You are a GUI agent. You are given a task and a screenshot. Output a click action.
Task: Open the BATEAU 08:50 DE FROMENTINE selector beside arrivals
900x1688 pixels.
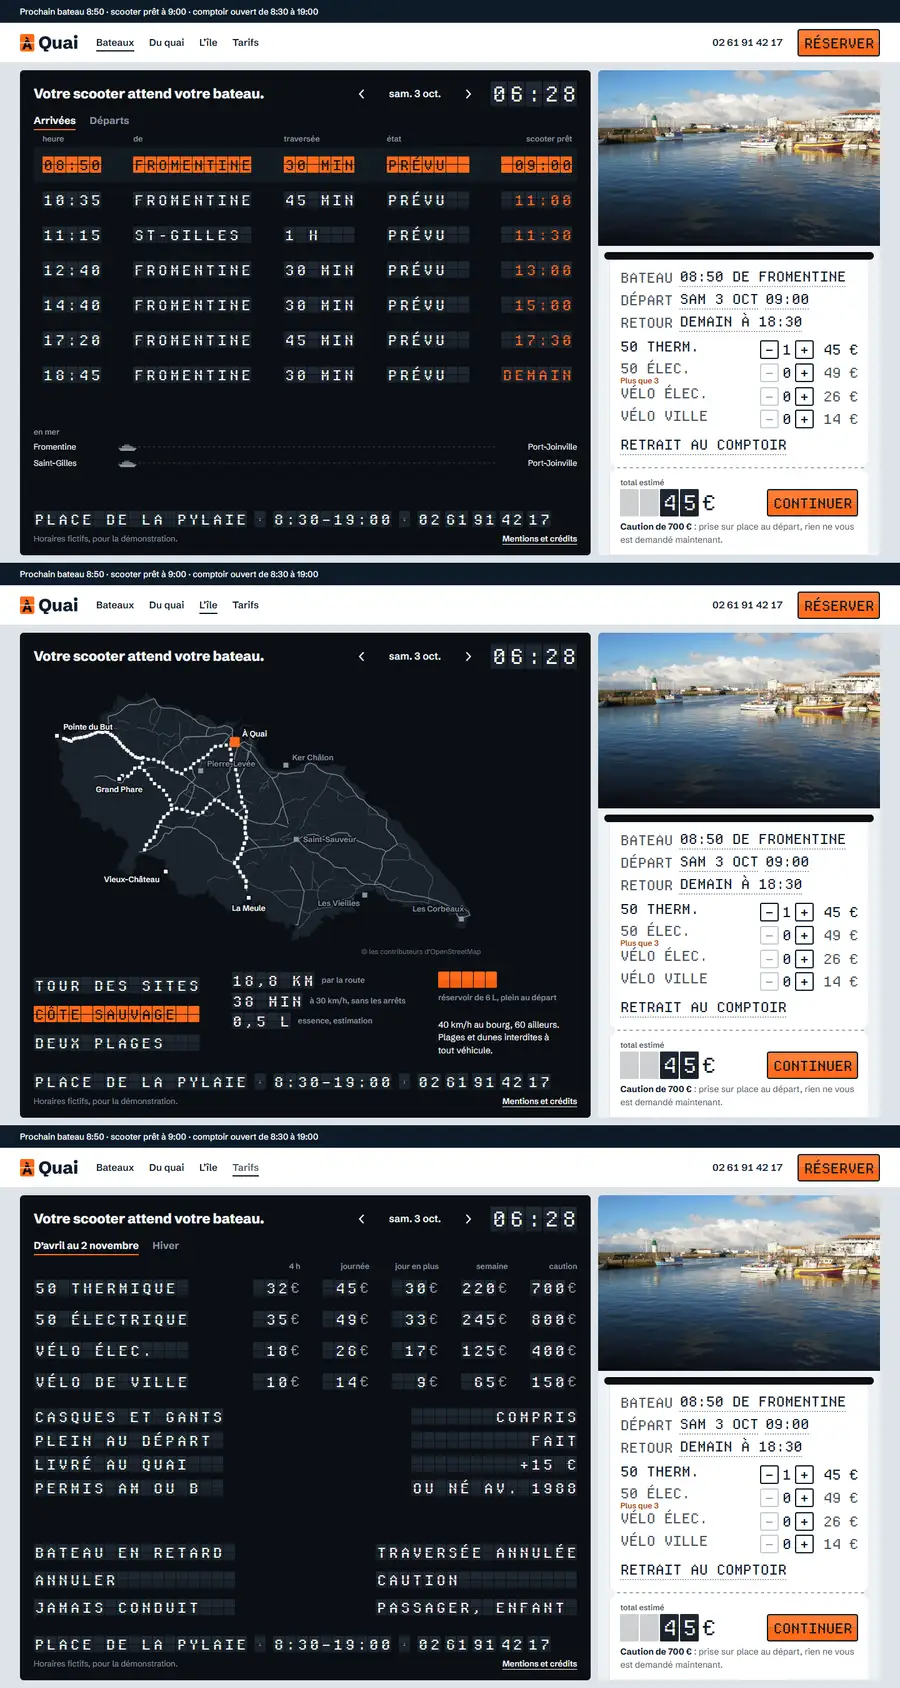coord(763,277)
